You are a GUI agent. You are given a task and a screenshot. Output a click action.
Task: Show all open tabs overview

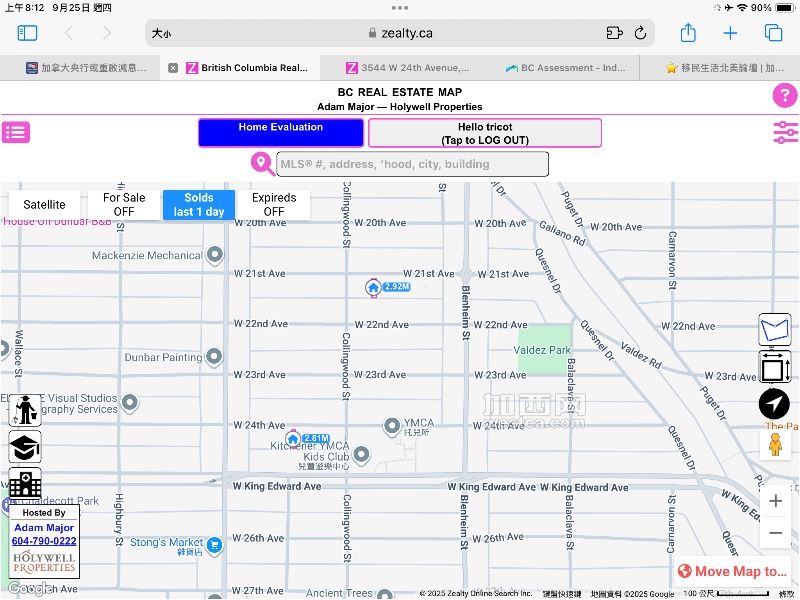[773, 33]
